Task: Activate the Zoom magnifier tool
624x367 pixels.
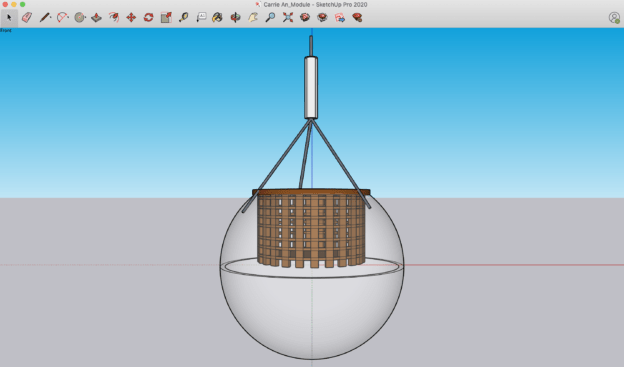Action: click(270, 18)
